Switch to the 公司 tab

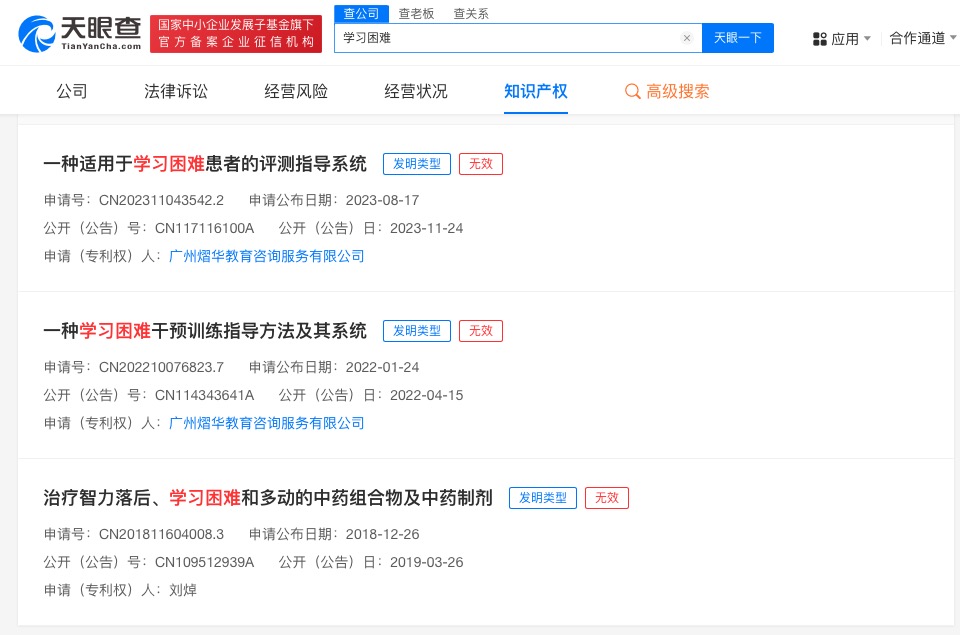(x=72, y=91)
